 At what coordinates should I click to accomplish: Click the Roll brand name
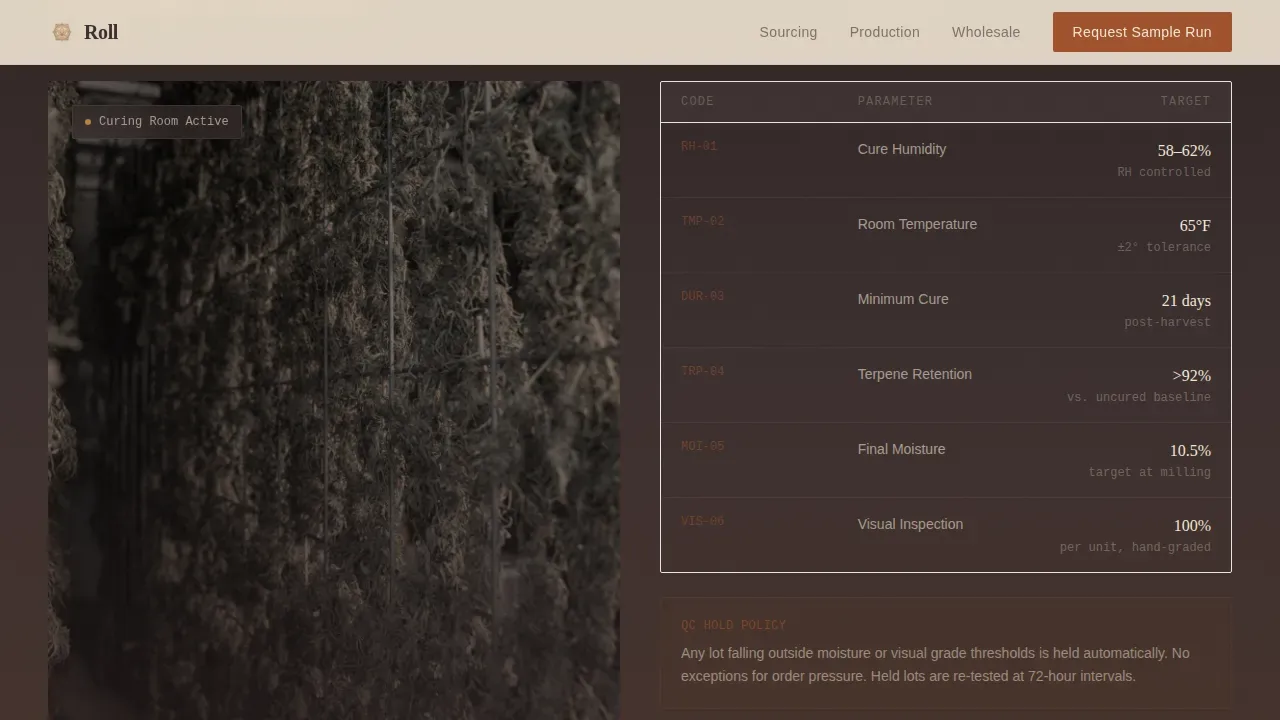pos(101,32)
